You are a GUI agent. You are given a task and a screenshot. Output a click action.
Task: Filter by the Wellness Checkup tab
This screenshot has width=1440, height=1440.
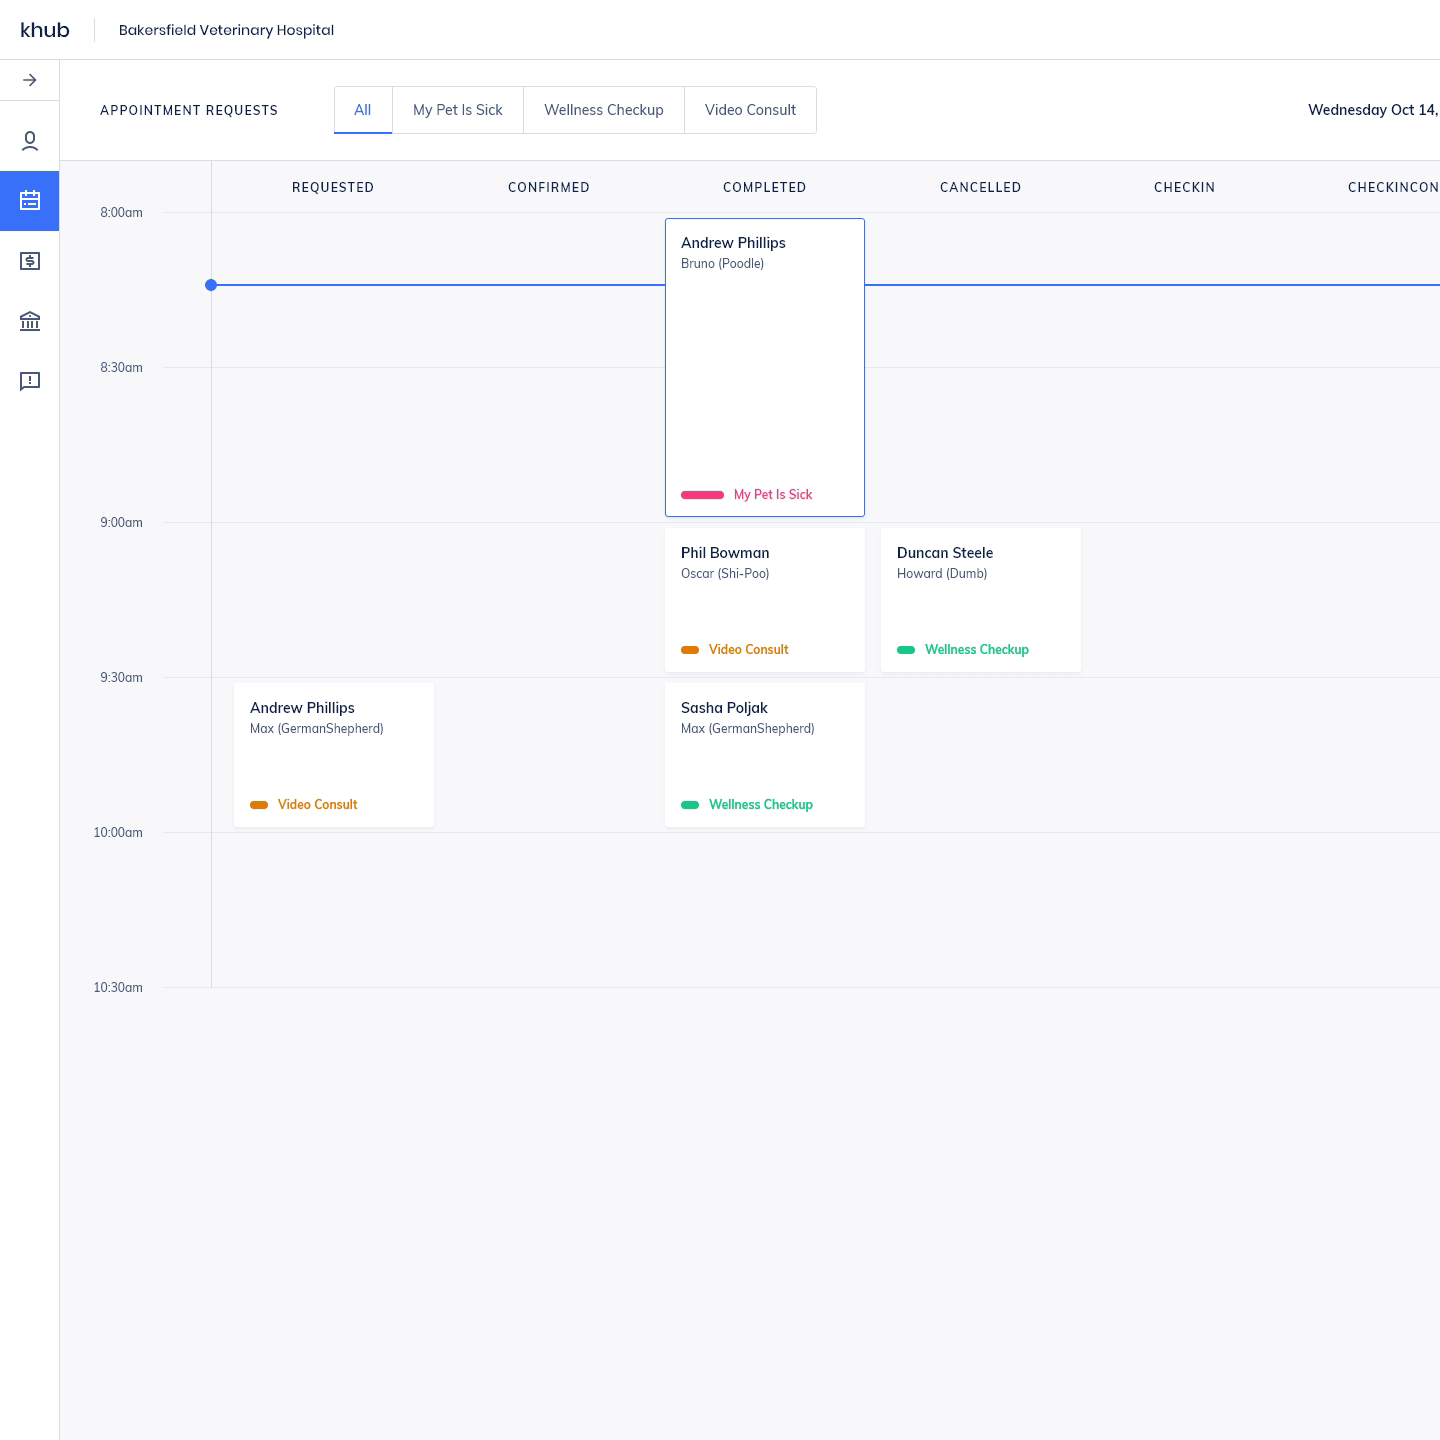[604, 110]
